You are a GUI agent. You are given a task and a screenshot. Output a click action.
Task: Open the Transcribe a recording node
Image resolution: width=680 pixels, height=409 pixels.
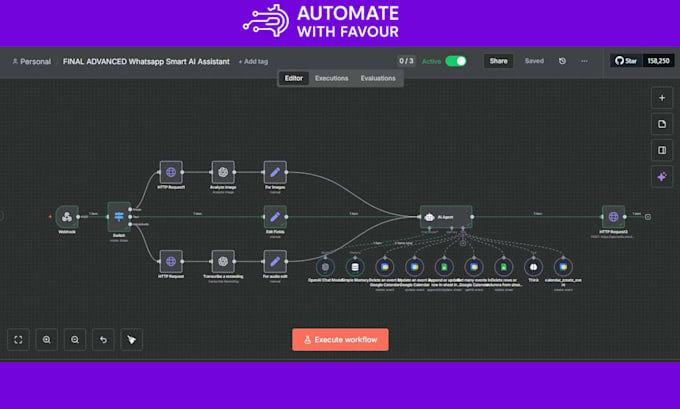(223, 261)
